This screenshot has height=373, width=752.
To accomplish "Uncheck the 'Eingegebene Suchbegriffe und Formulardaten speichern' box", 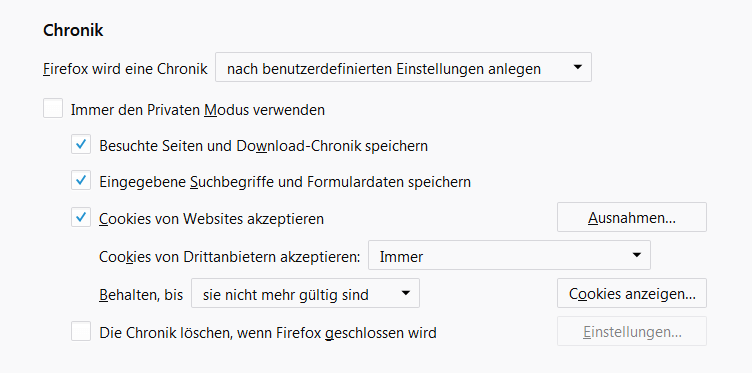I will 81,181.
